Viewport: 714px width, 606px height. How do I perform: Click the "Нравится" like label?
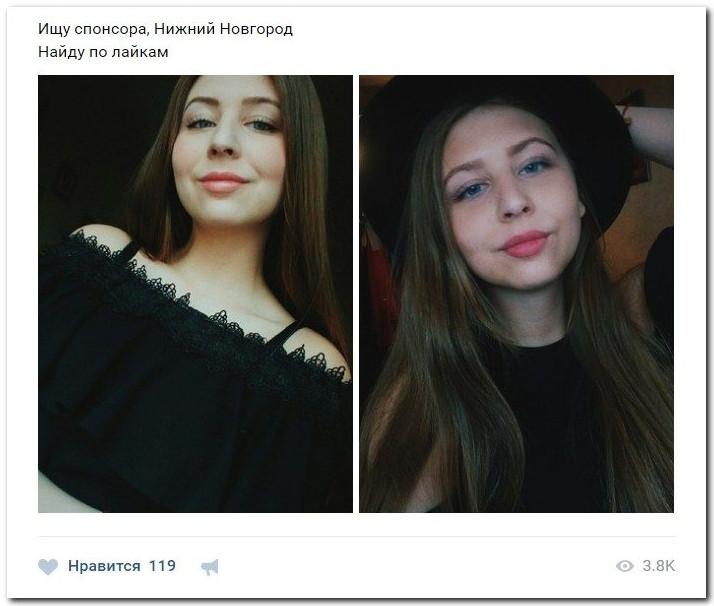[x=104, y=566]
